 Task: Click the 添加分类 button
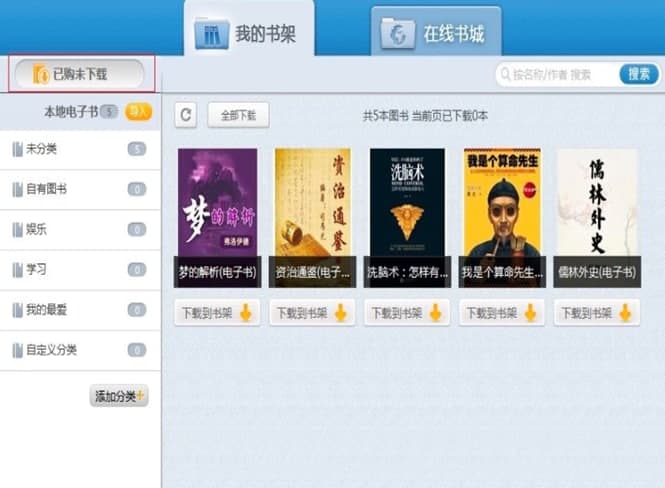coord(119,396)
